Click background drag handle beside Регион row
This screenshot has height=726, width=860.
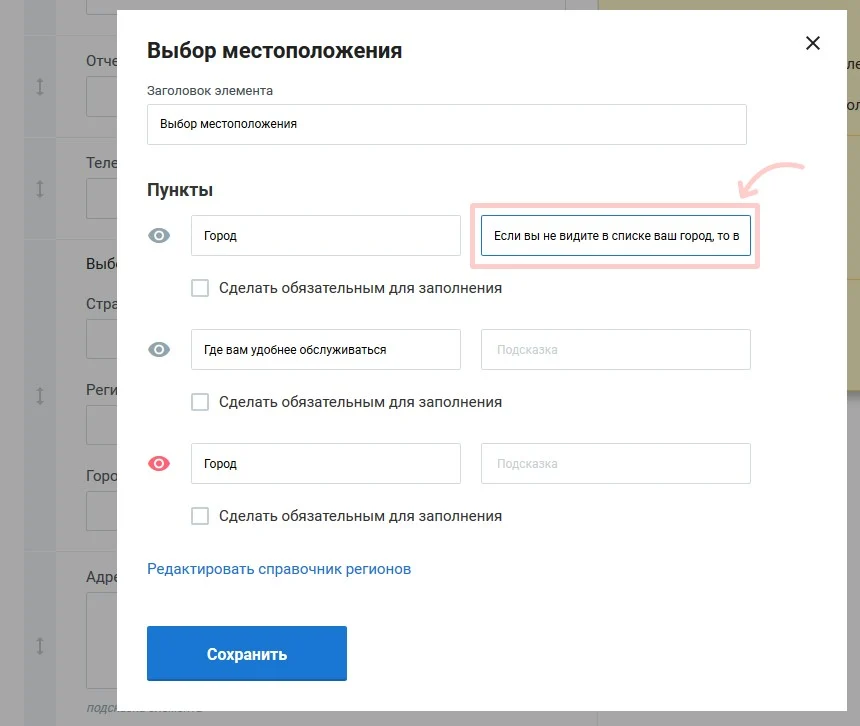[40, 395]
